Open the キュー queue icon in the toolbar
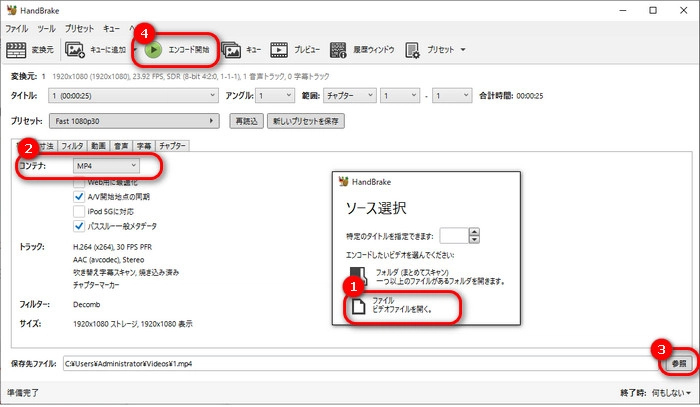This screenshot has width=700, height=407. coord(231,50)
